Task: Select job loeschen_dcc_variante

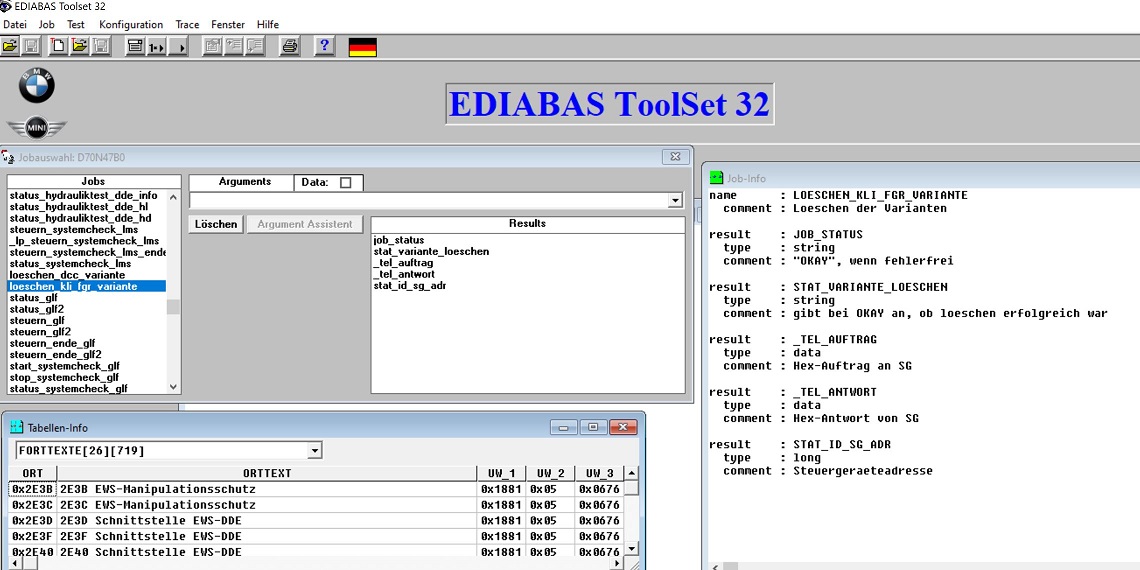Action: [87, 275]
